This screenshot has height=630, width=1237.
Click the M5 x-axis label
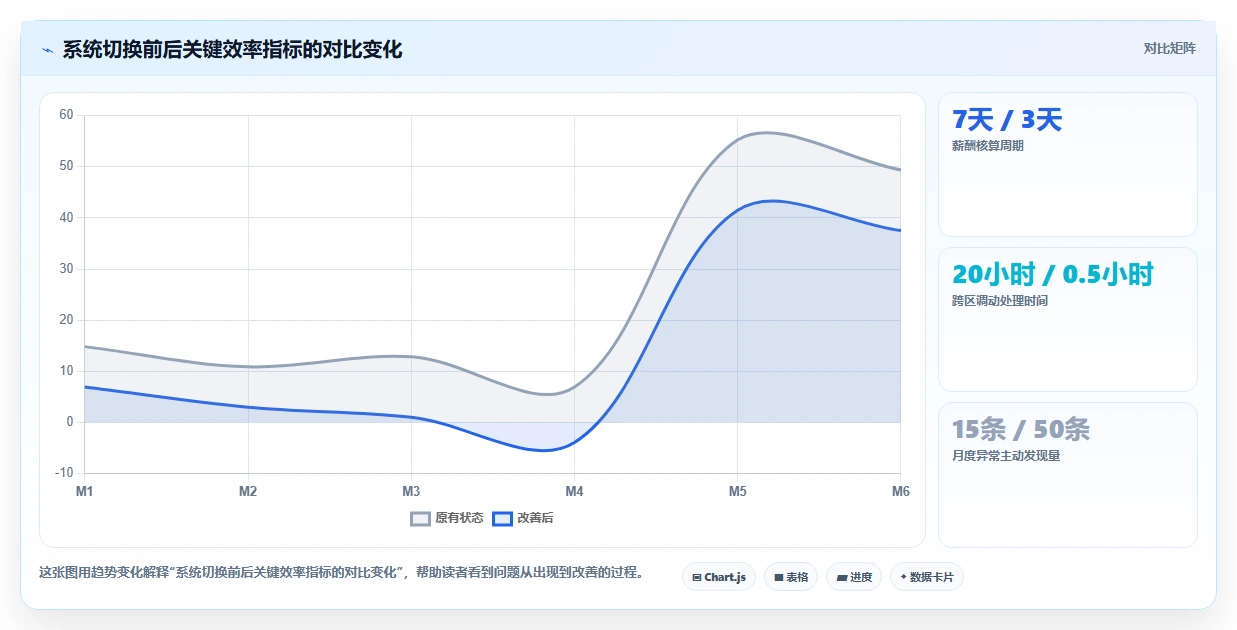[737, 491]
